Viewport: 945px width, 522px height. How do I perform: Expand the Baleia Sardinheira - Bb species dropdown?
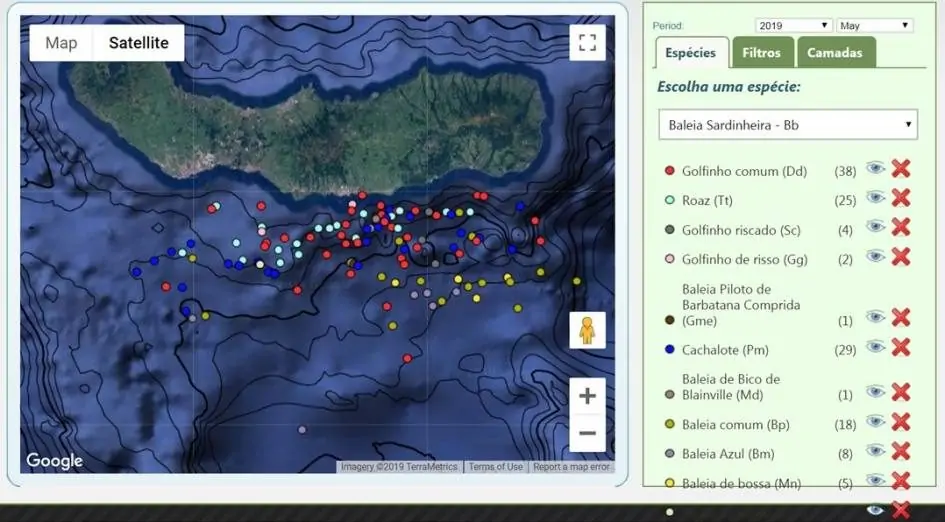788,125
